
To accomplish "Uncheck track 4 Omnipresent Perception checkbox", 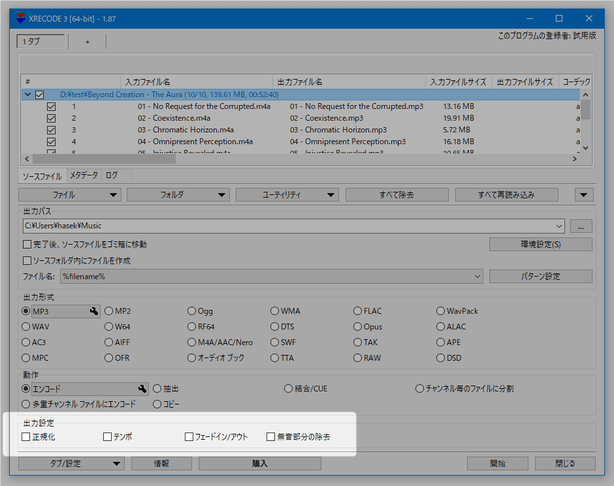I will (51, 142).
